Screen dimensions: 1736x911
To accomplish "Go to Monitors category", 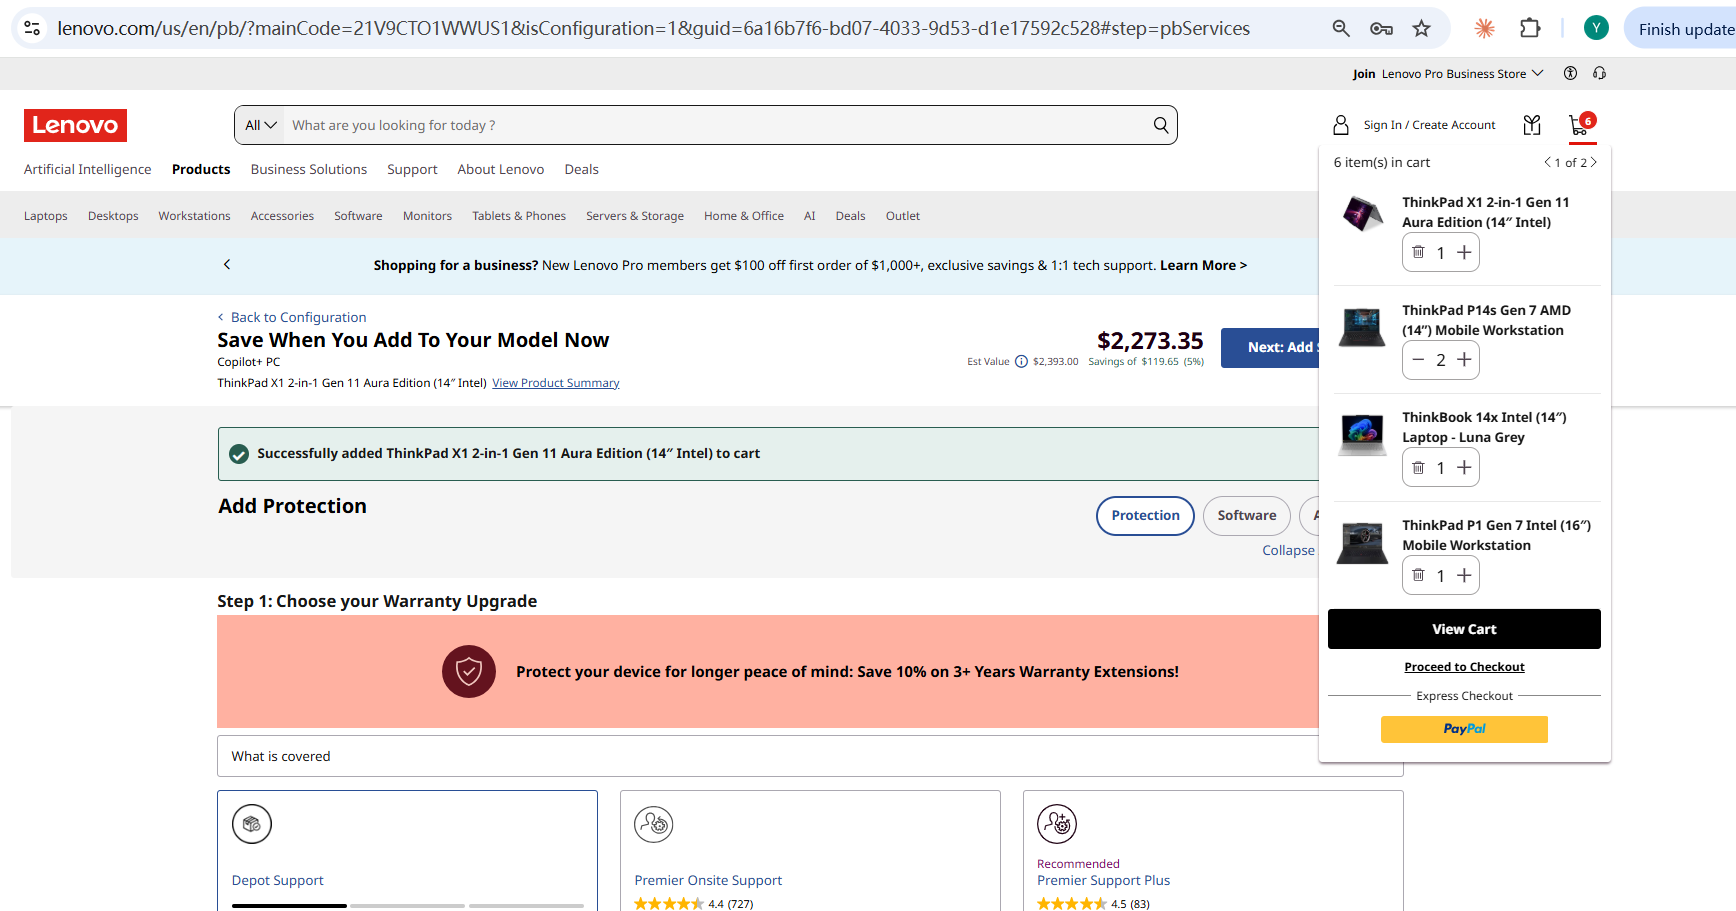I will click(427, 216).
